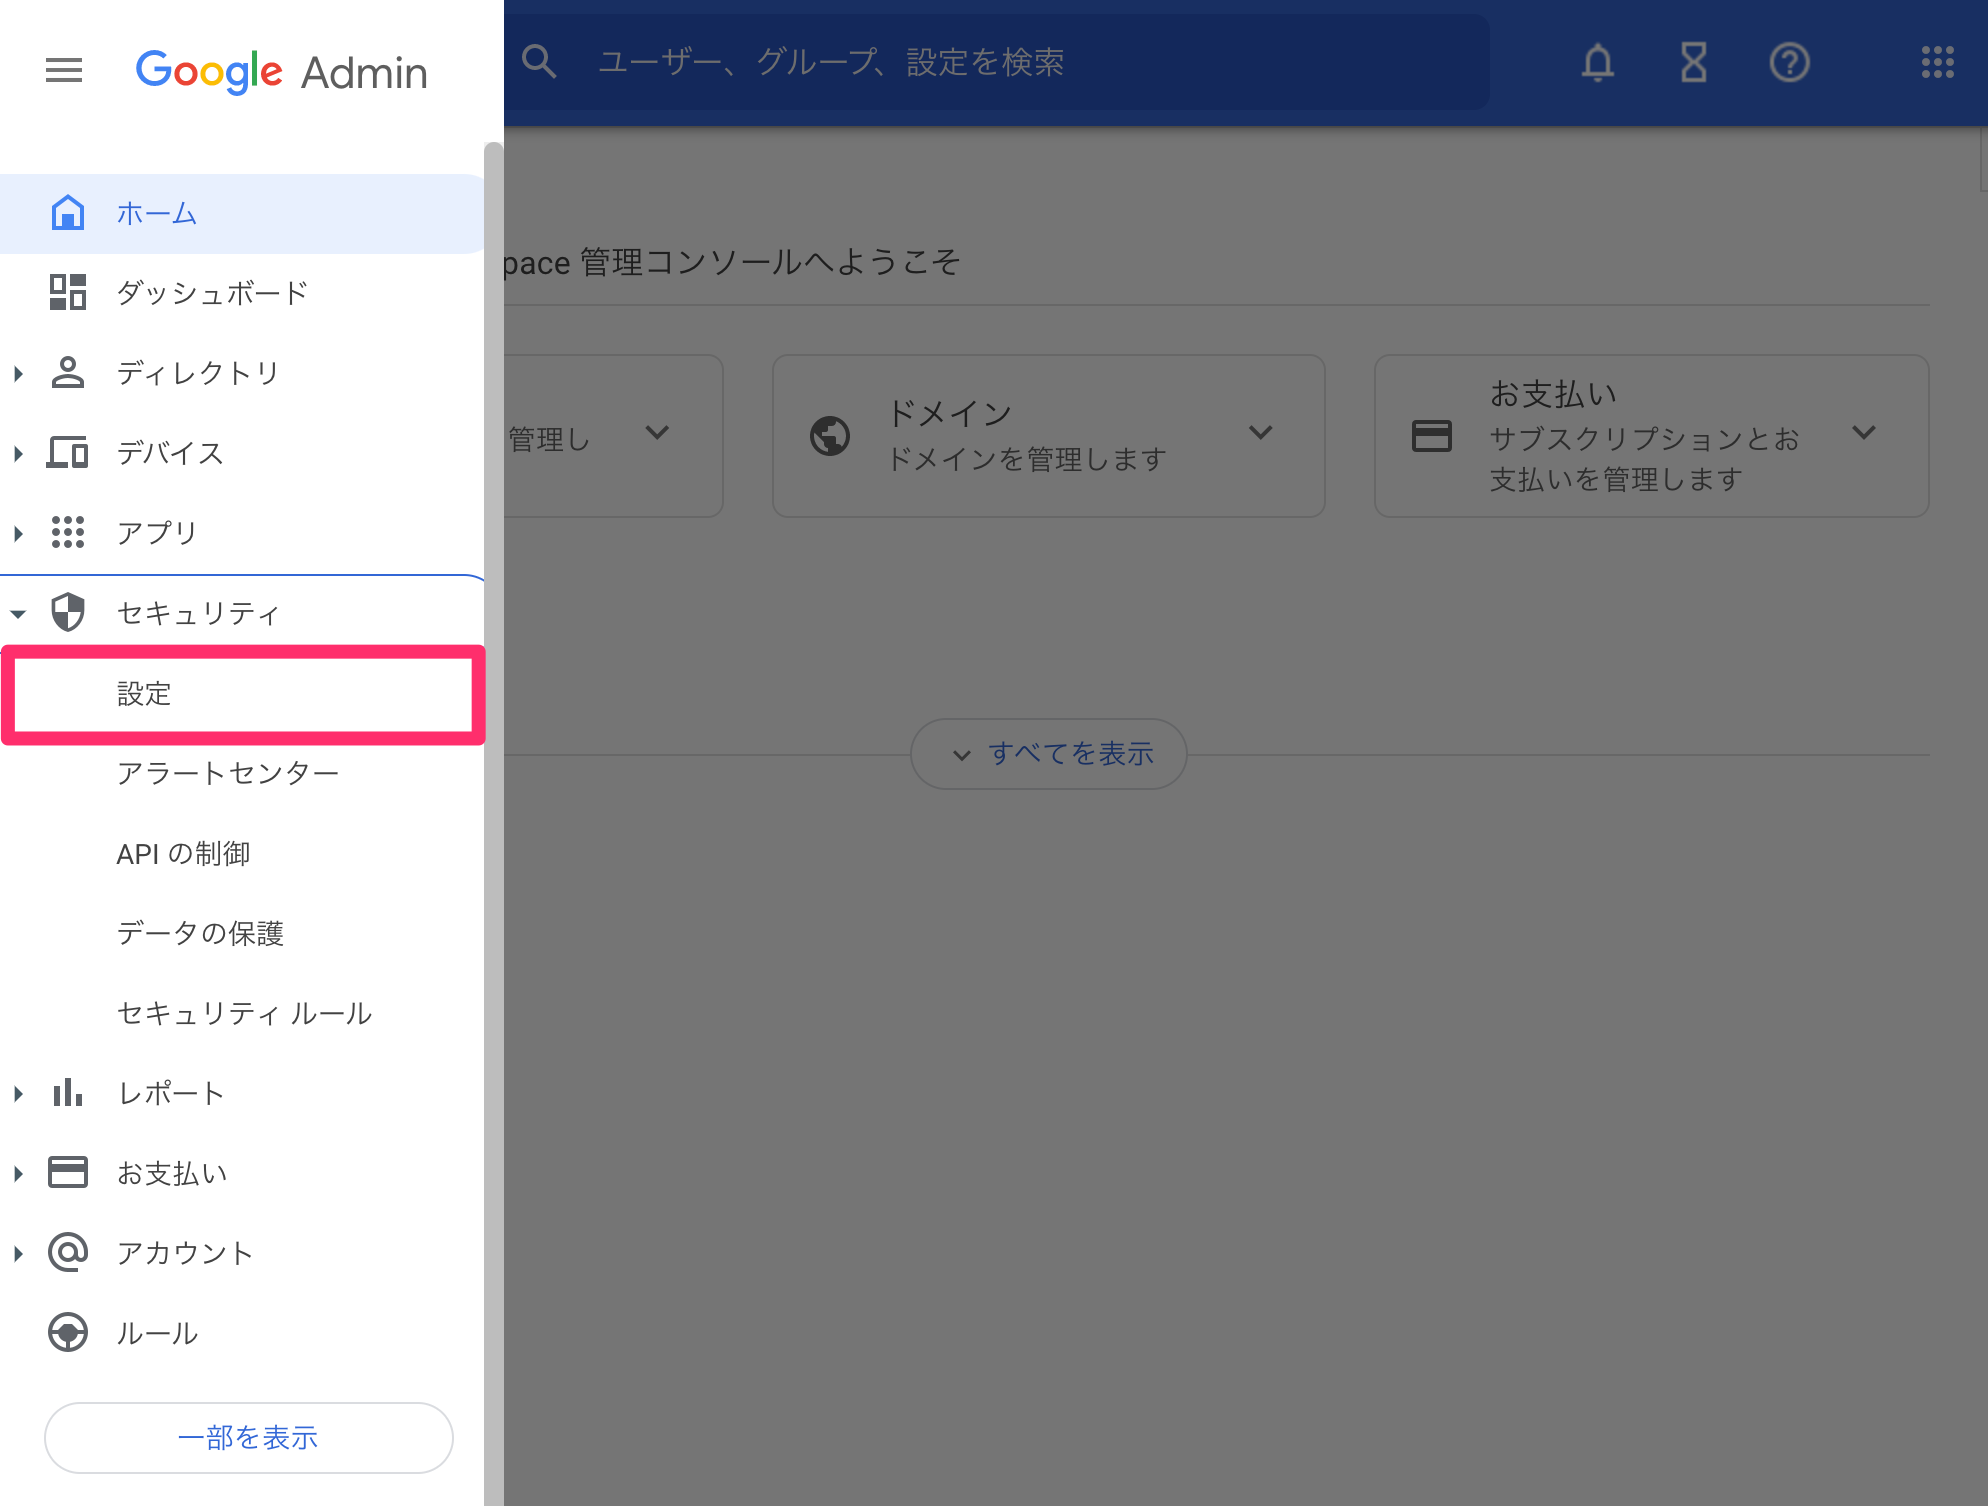Click the hamburger main menu icon
The height and width of the screenshot is (1506, 1988).
[x=64, y=71]
